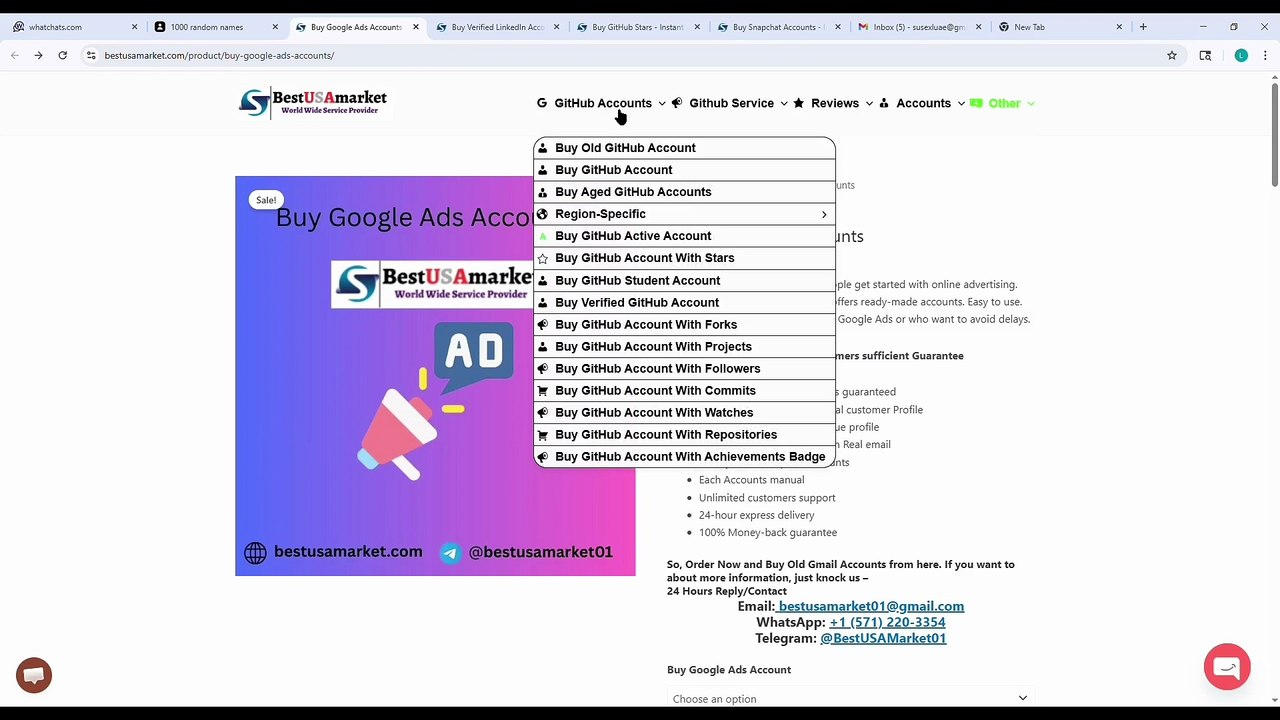The image size is (1280, 720).
Task: Click the 'Buy Google Ads Account' label
Action: (729, 670)
